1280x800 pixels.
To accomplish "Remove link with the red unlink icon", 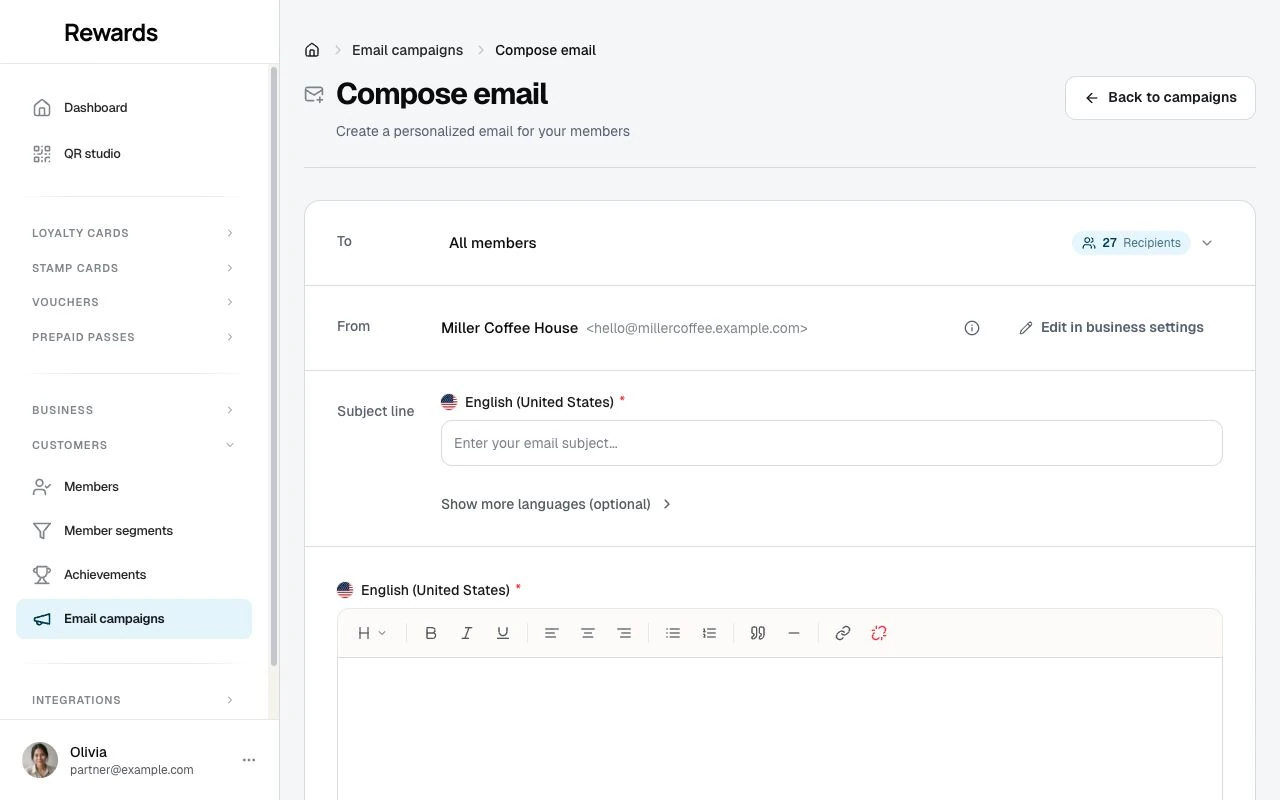I will coord(879,633).
